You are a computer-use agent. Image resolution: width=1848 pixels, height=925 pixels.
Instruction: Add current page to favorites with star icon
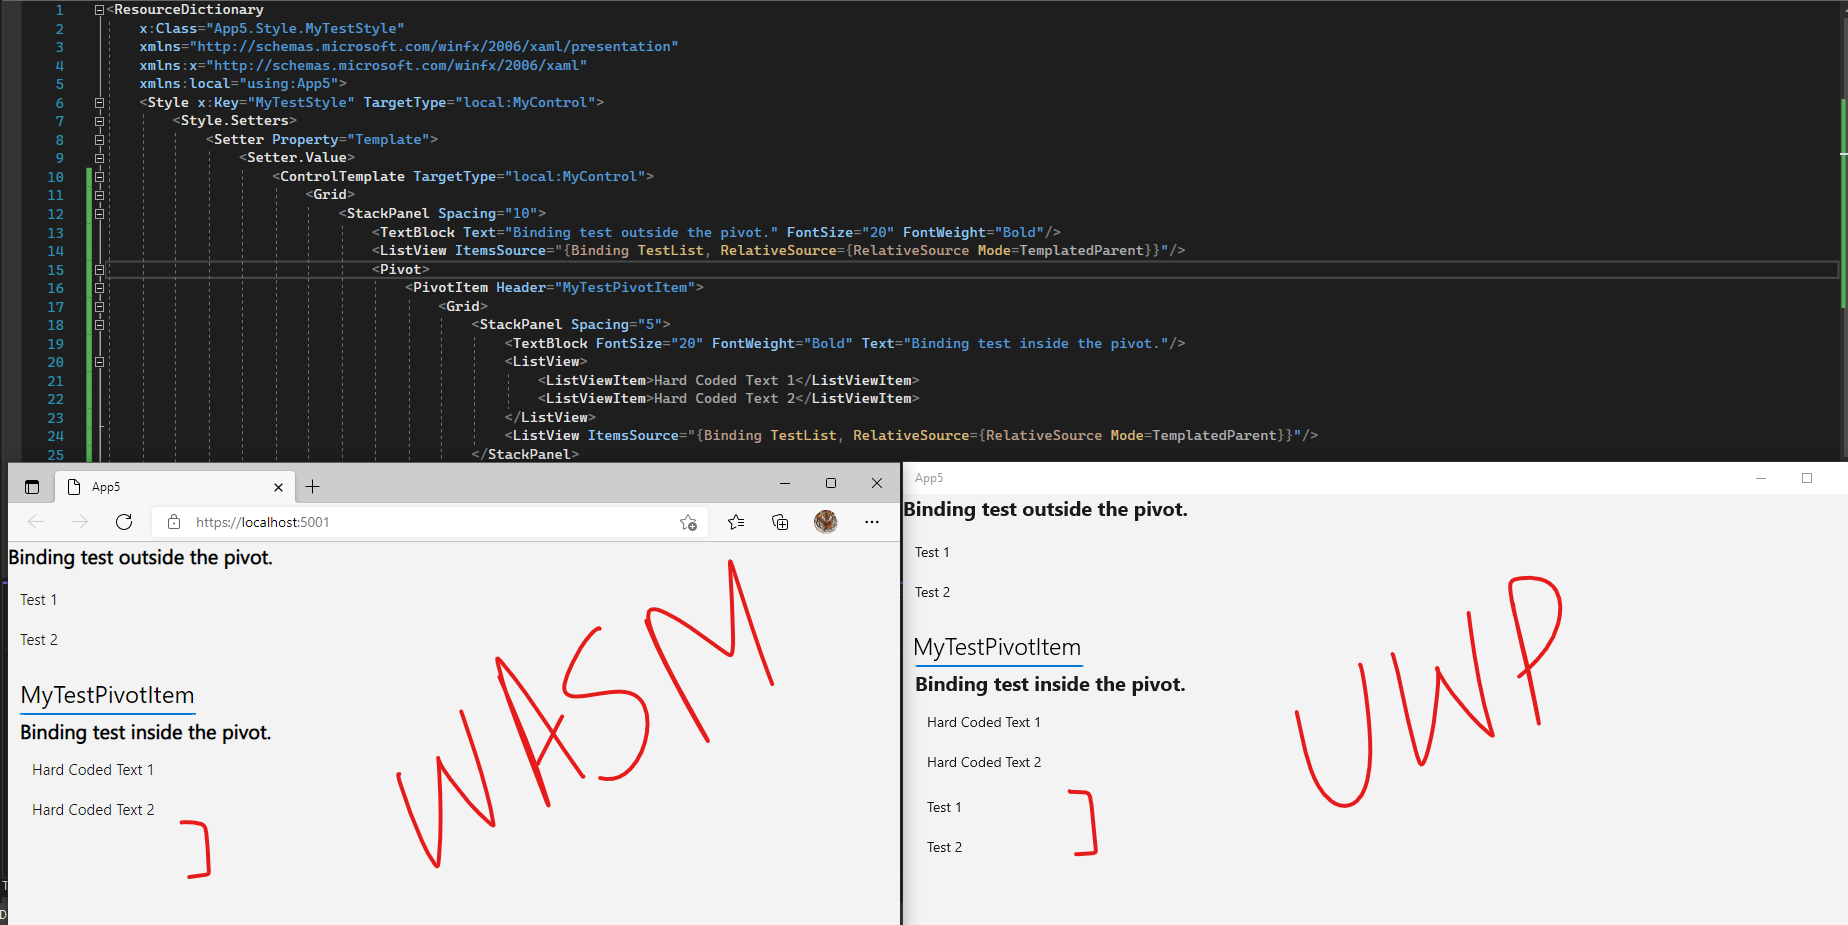[688, 521]
